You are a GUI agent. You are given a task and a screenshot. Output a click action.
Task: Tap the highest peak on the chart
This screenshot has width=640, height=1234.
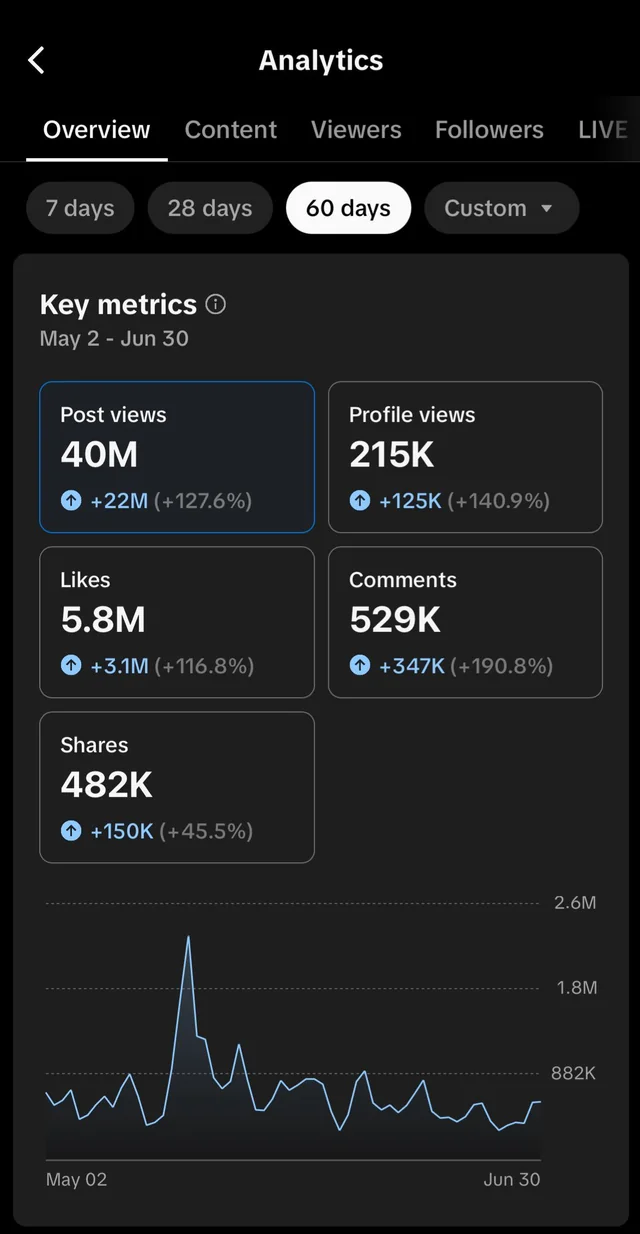(x=187, y=937)
